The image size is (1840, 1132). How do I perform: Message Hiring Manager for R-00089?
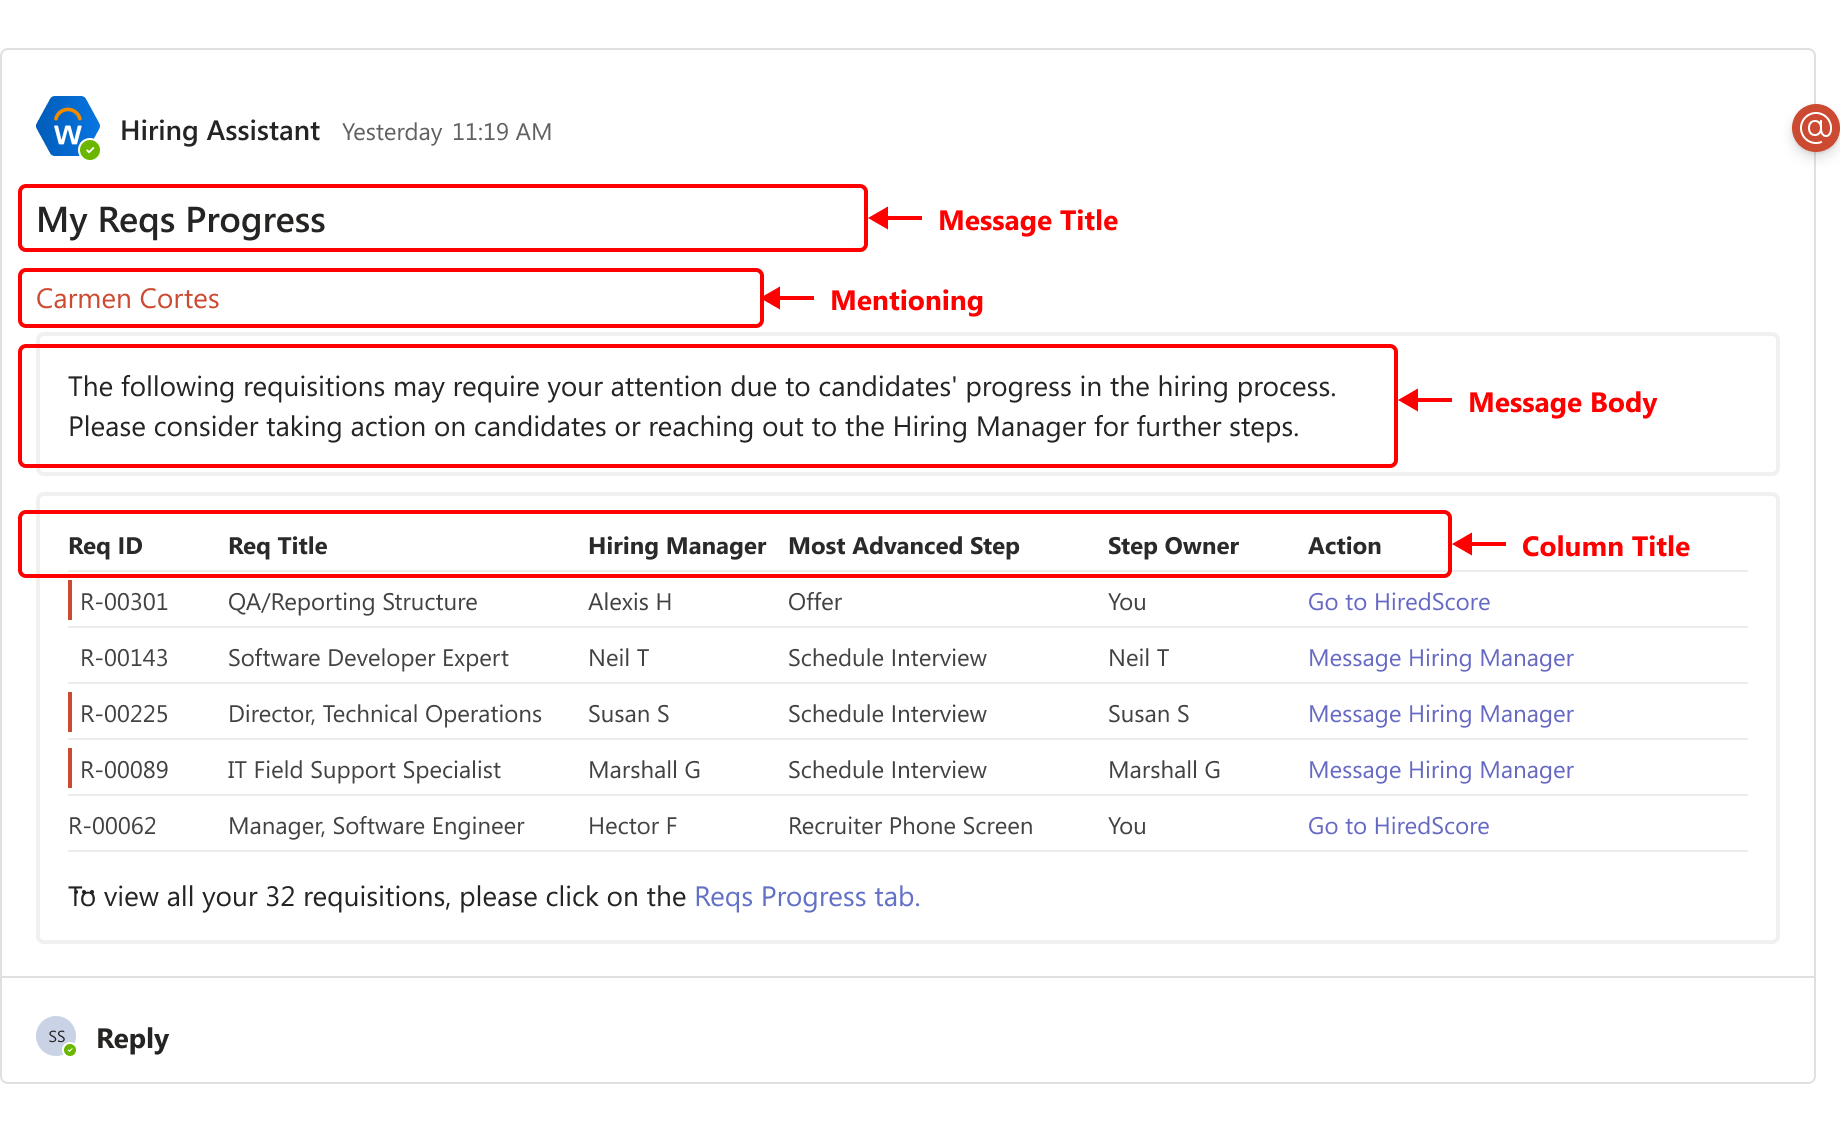point(1441,770)
